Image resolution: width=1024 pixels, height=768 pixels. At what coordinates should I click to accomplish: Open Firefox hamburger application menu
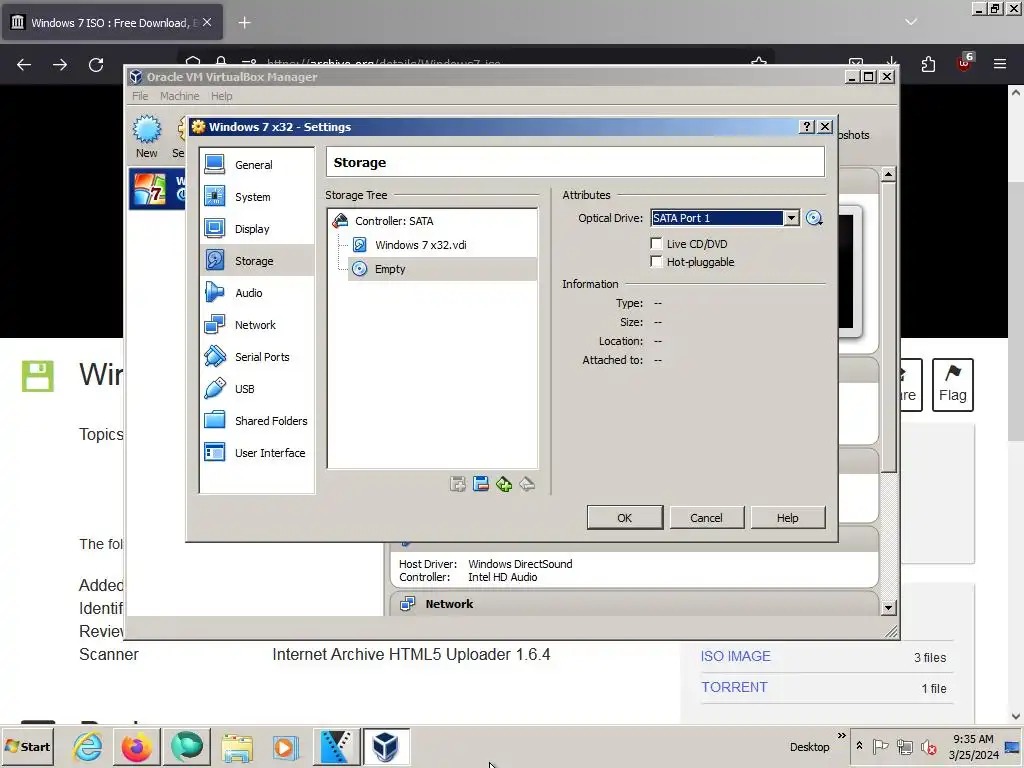click(x=1000, y=64)
